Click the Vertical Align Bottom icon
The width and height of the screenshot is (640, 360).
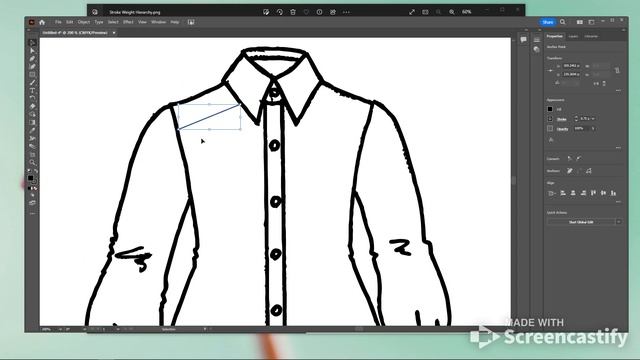tap(613, 193)
